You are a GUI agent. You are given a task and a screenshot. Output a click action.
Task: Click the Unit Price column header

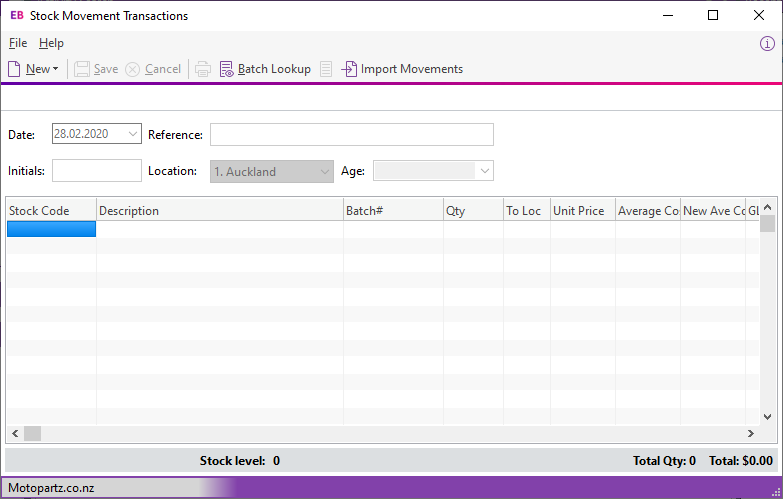(x=581, y=211)
